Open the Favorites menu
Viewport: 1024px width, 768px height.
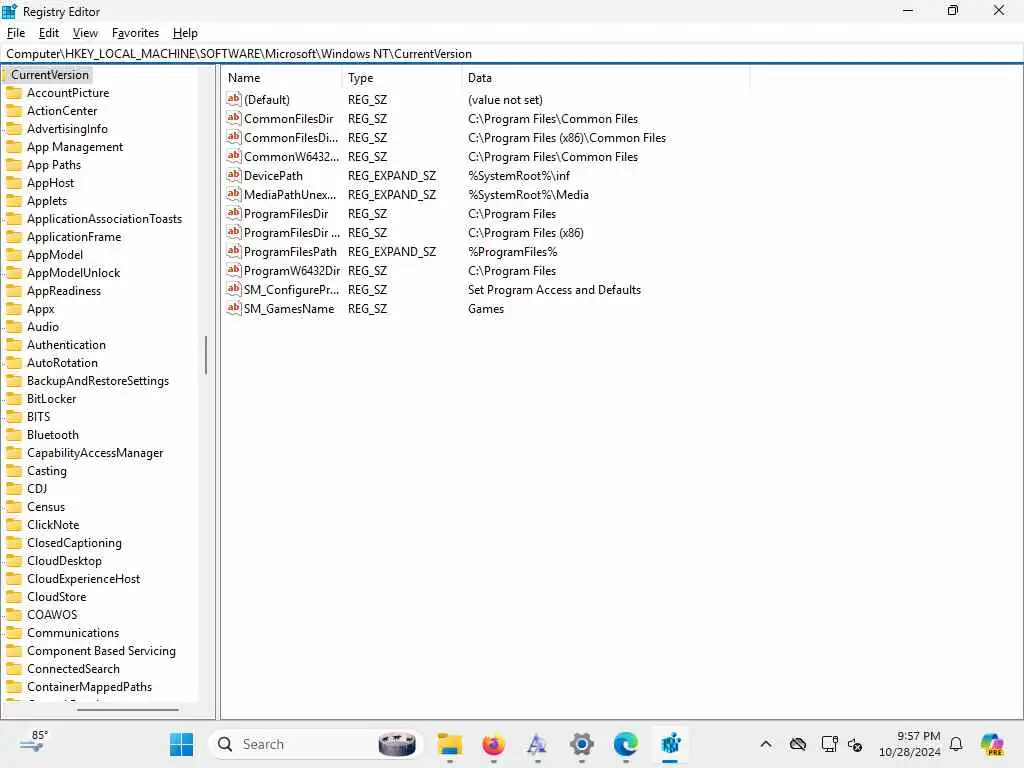(x=135, y=33)
